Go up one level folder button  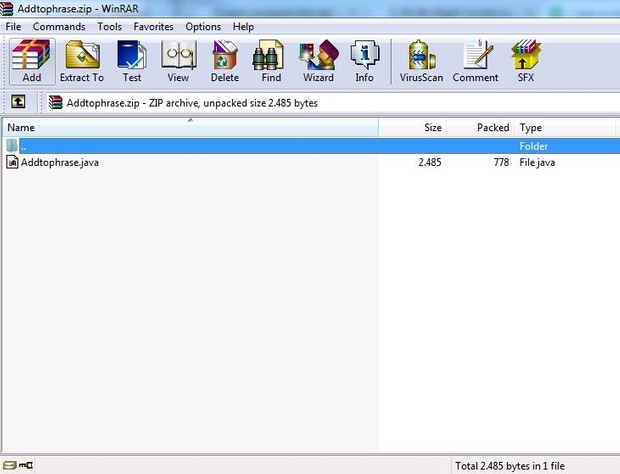[18, 102]
